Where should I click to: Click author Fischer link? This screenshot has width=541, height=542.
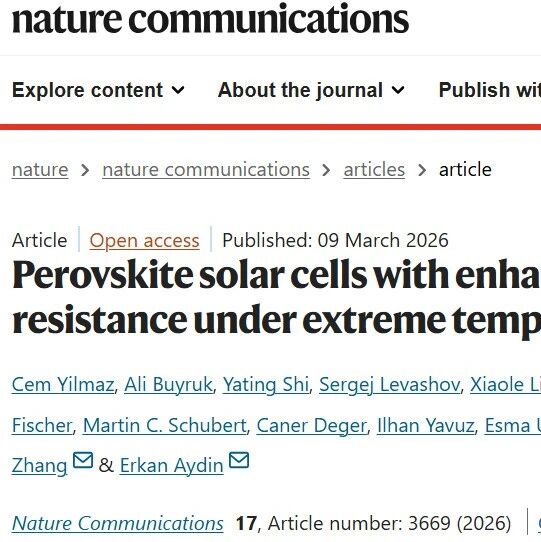click(42, 425)
